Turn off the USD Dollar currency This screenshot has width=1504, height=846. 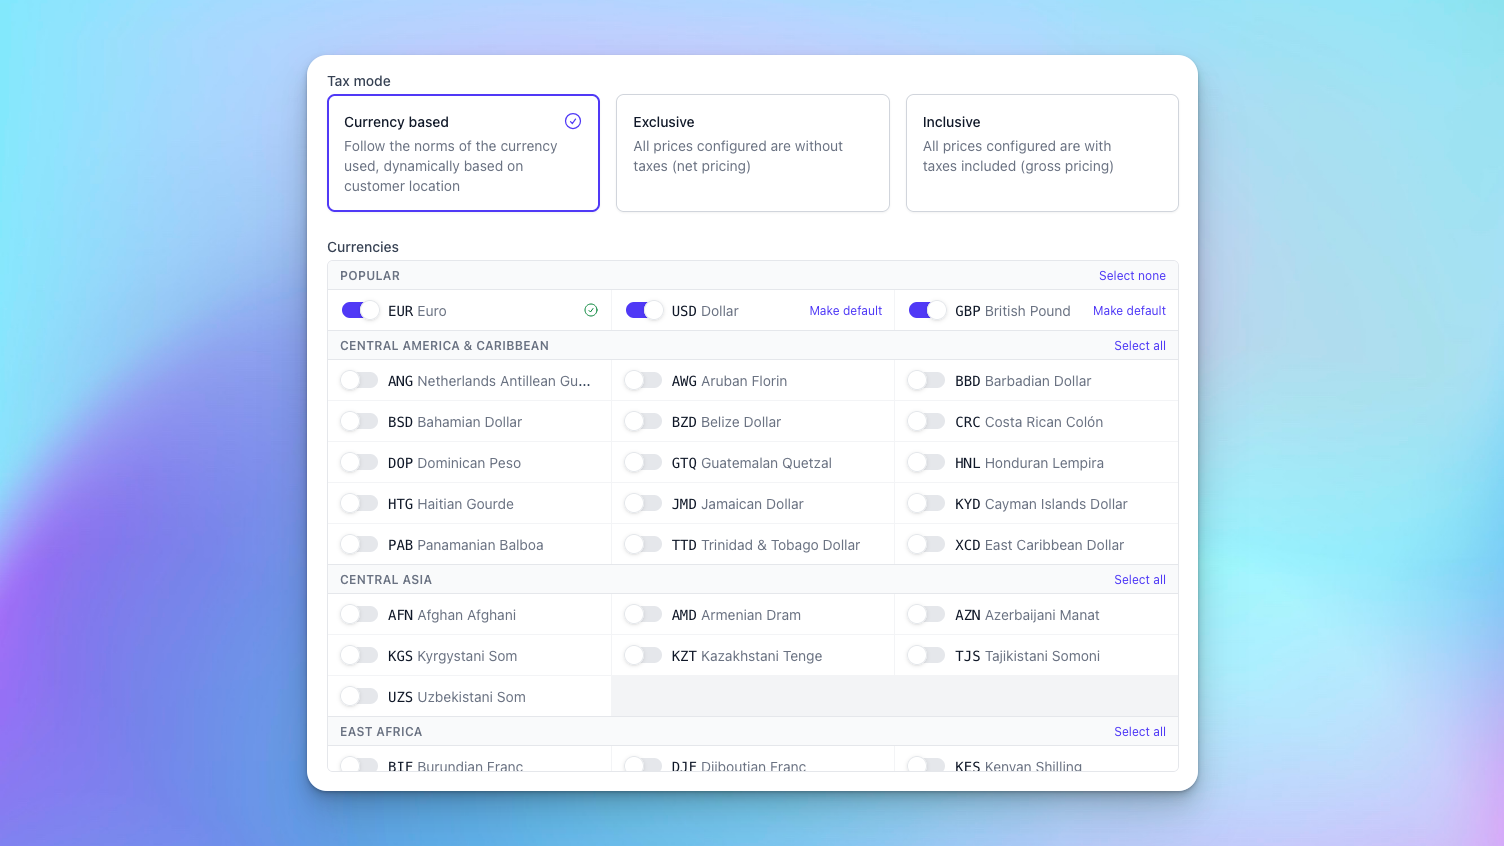pyautogui.click(x=644, y=310)
